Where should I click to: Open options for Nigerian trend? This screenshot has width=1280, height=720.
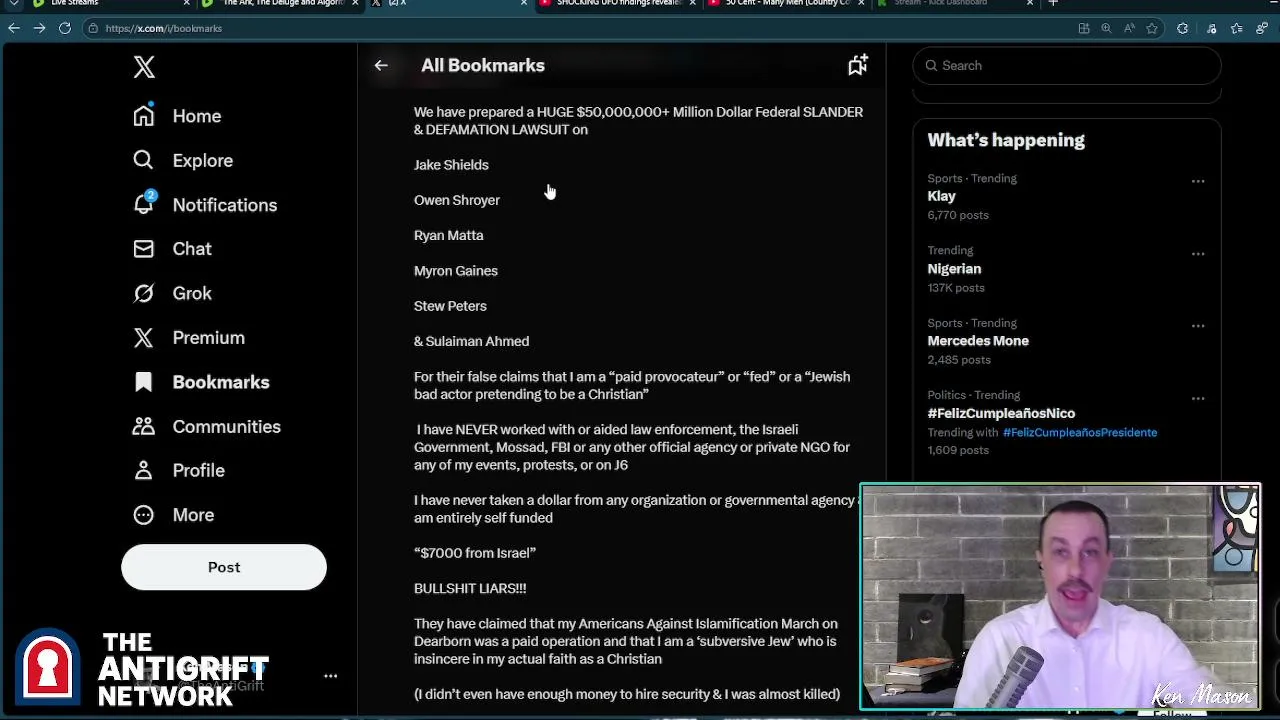click(1198, 254)
